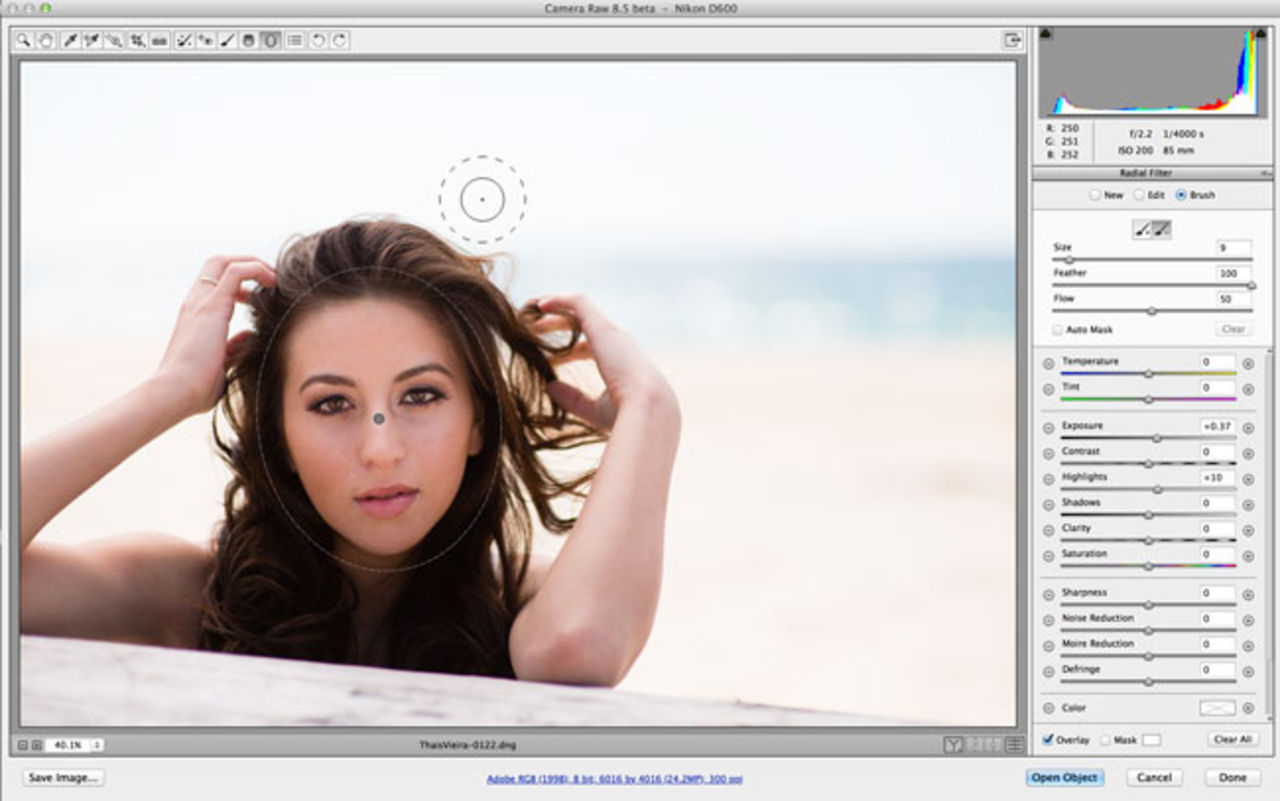
Task: Toggle full screen mode icon
Action: tap(1013, 40)
